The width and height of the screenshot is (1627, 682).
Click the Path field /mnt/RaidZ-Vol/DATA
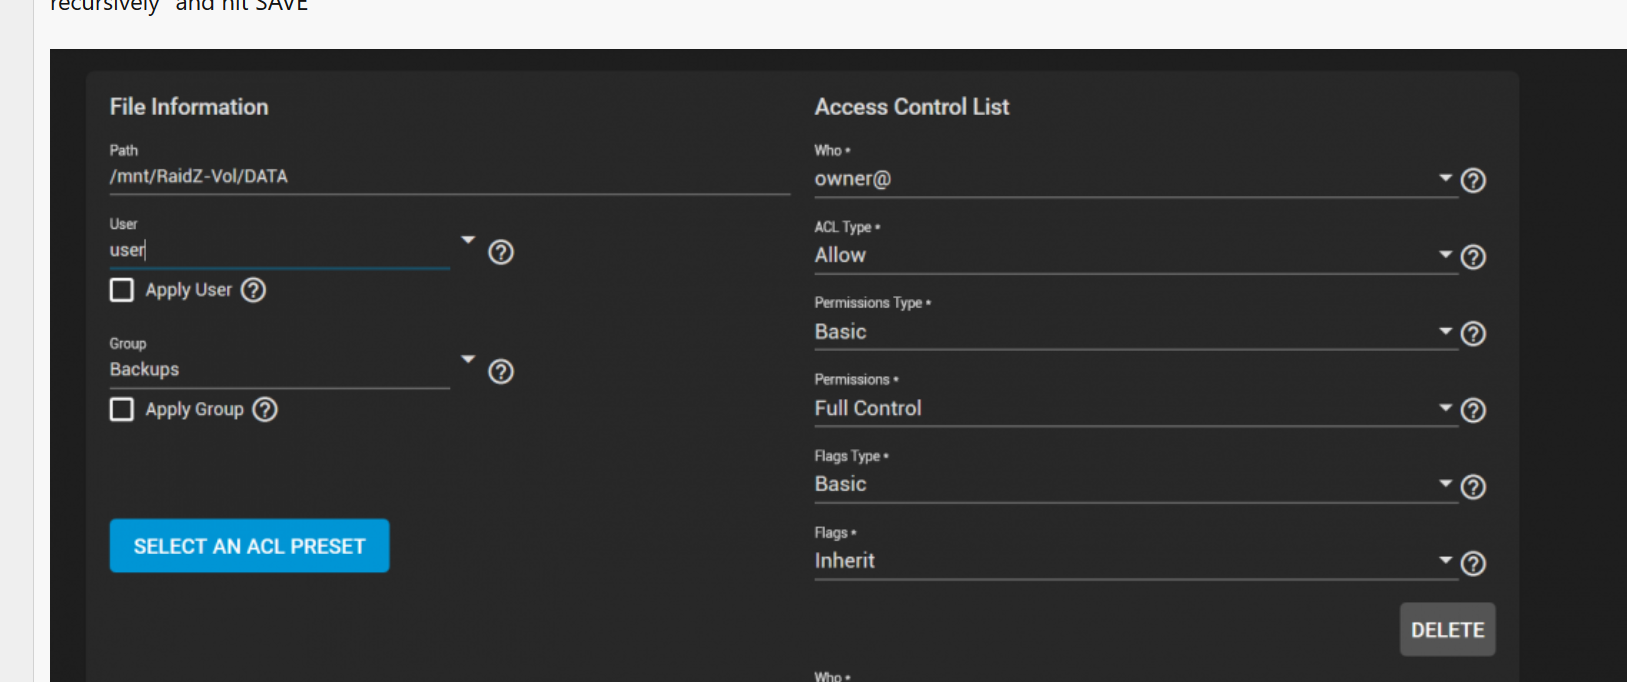450,176
